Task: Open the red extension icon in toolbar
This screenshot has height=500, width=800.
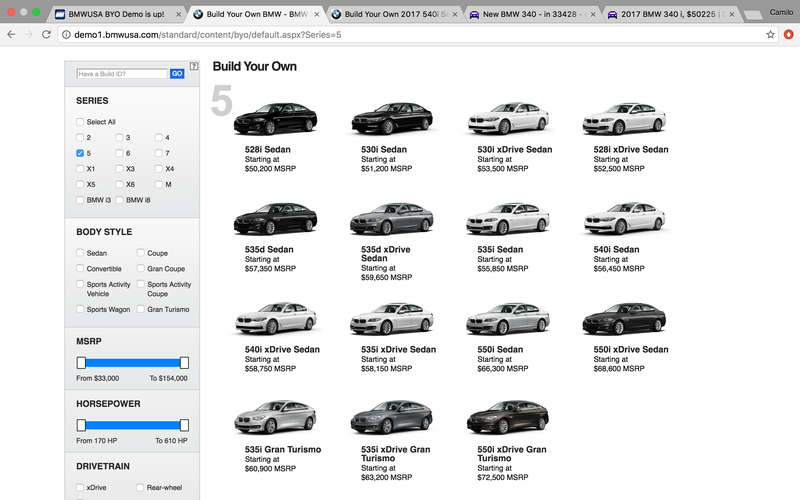Action: 789,35
